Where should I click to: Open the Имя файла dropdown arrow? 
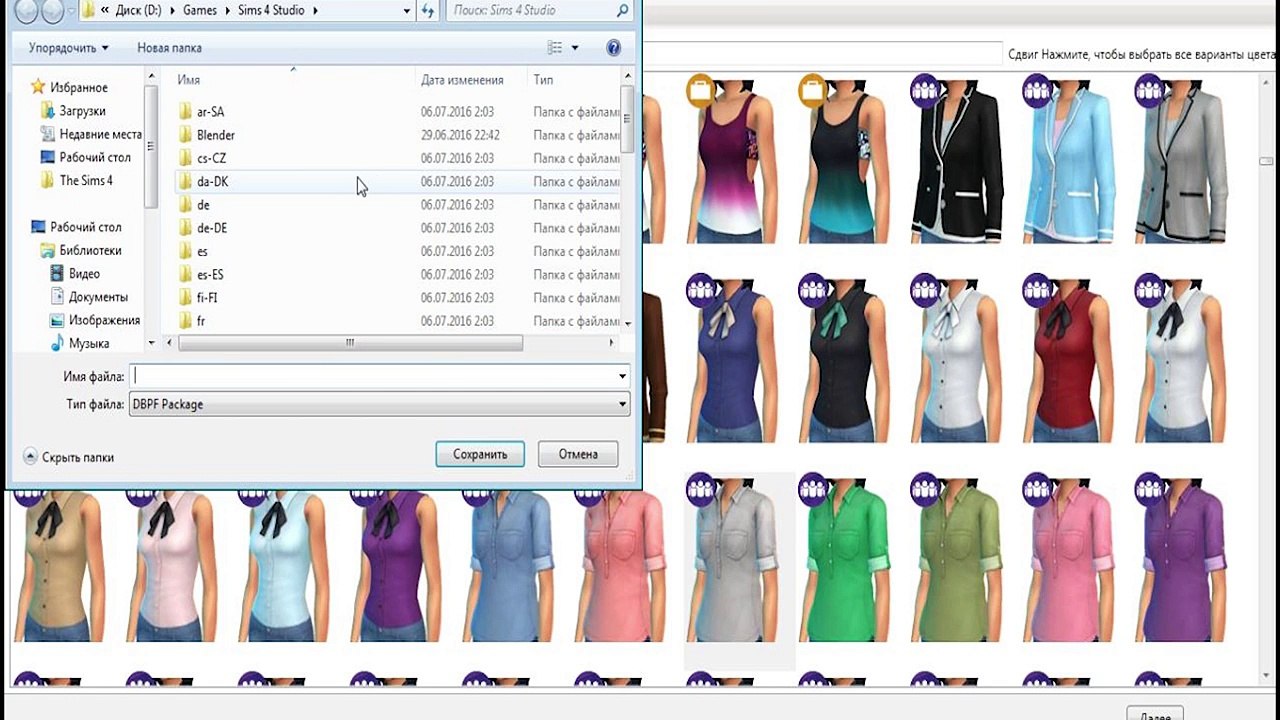(x=622, y=376)
